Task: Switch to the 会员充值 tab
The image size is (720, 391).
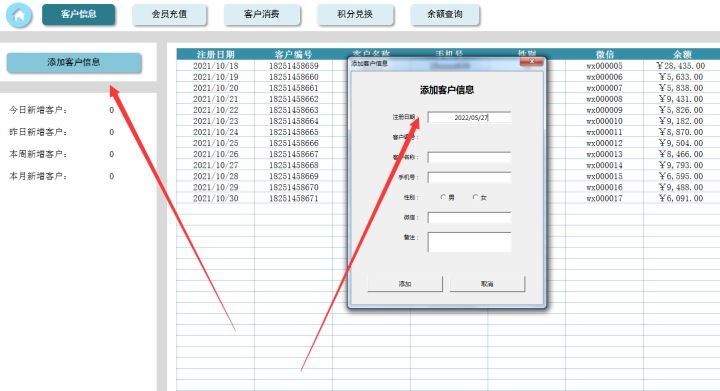Action: pos(169,14)
